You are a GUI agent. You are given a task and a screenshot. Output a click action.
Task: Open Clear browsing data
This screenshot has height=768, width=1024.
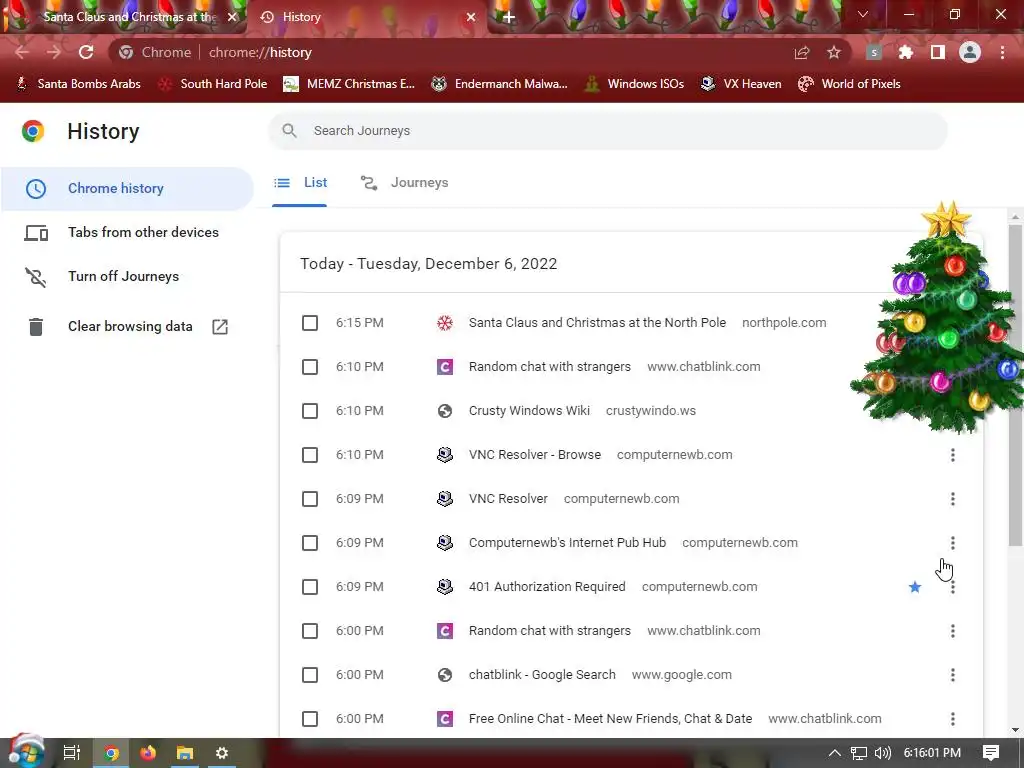click(x=127, y=327)
